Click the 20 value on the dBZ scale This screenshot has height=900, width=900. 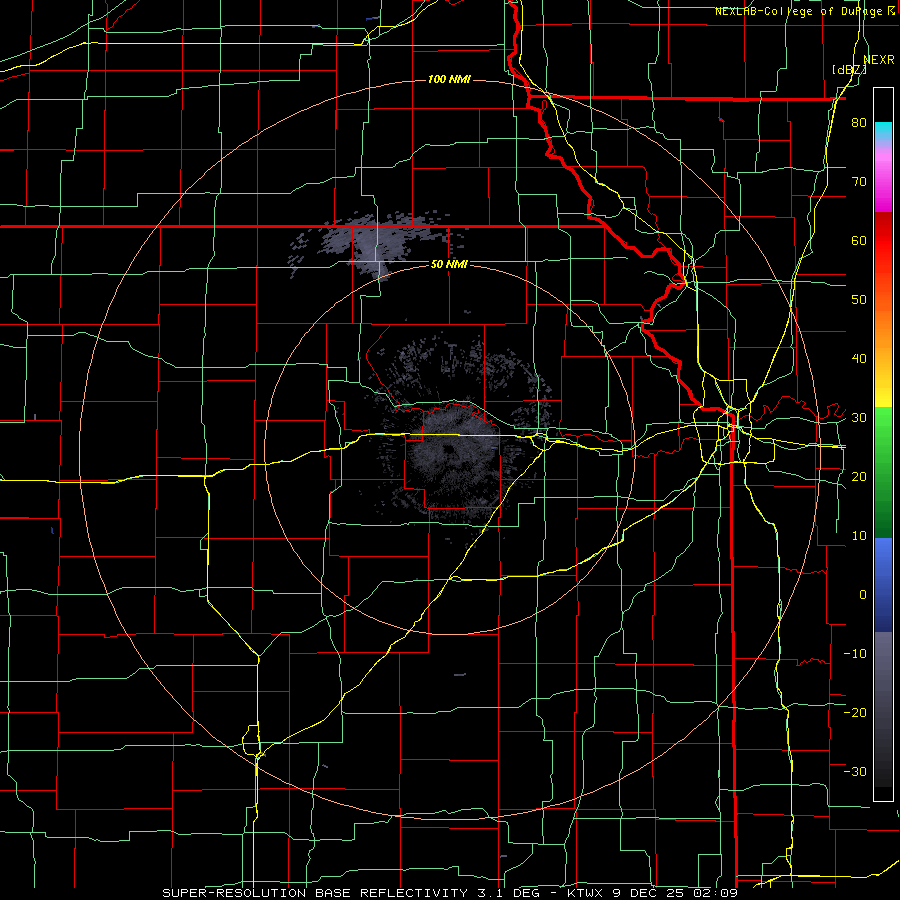(859, 476)
